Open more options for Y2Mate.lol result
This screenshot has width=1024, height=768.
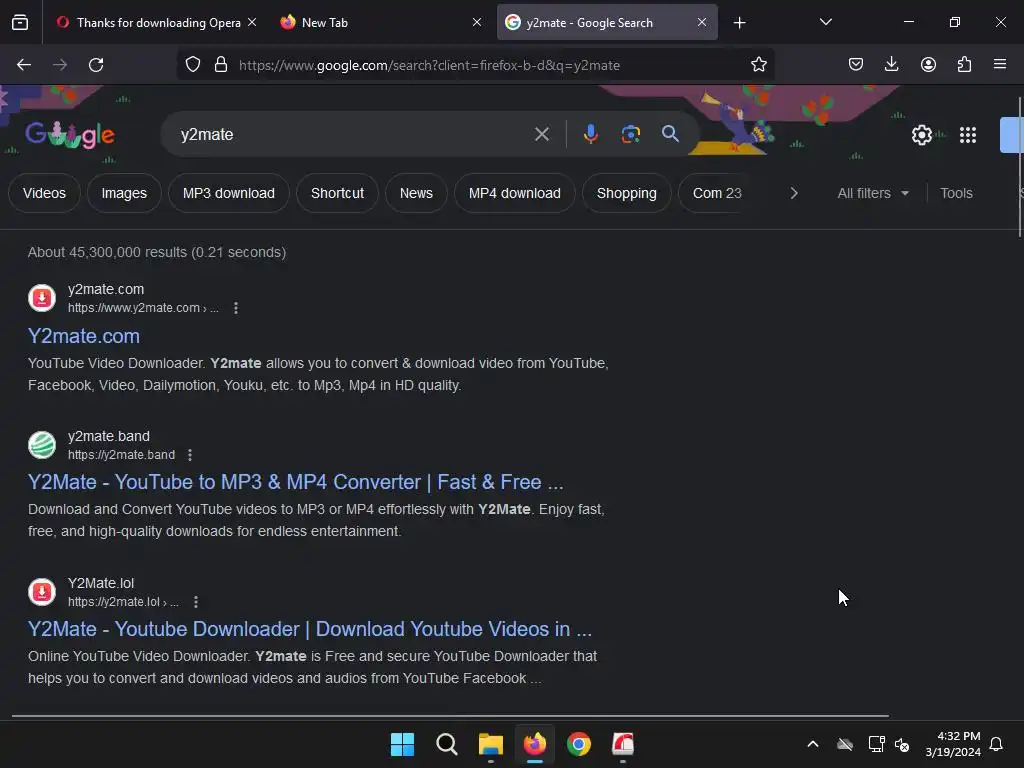(196, 602)
